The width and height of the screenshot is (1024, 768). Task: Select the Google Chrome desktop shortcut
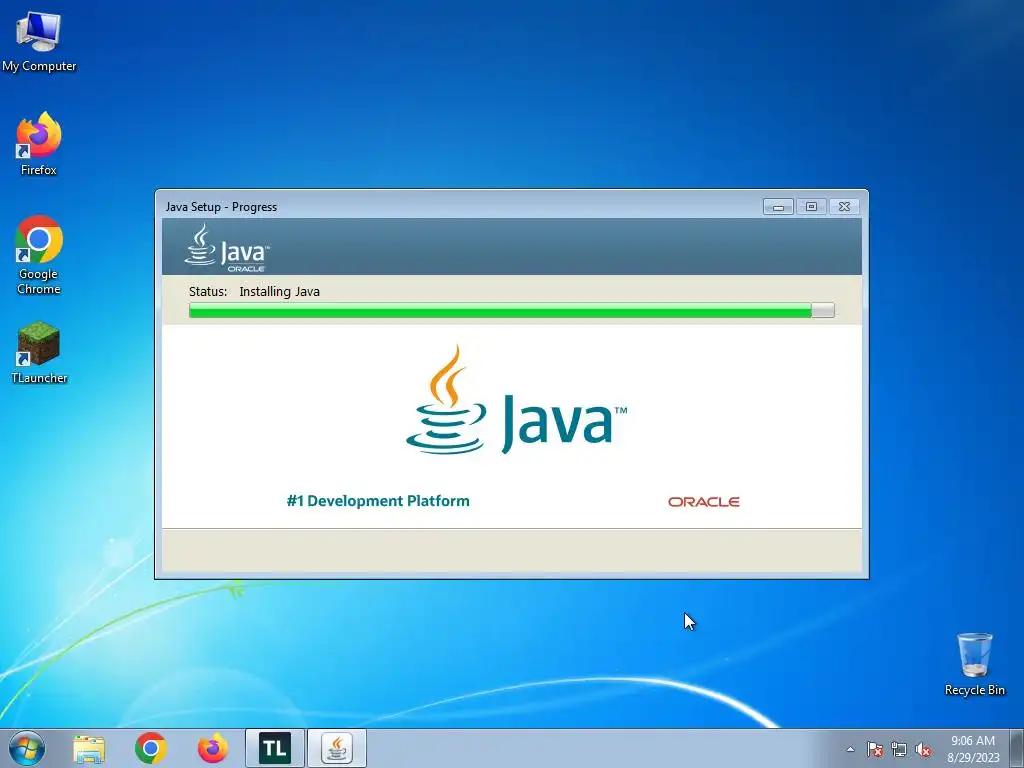pos(39,255)
